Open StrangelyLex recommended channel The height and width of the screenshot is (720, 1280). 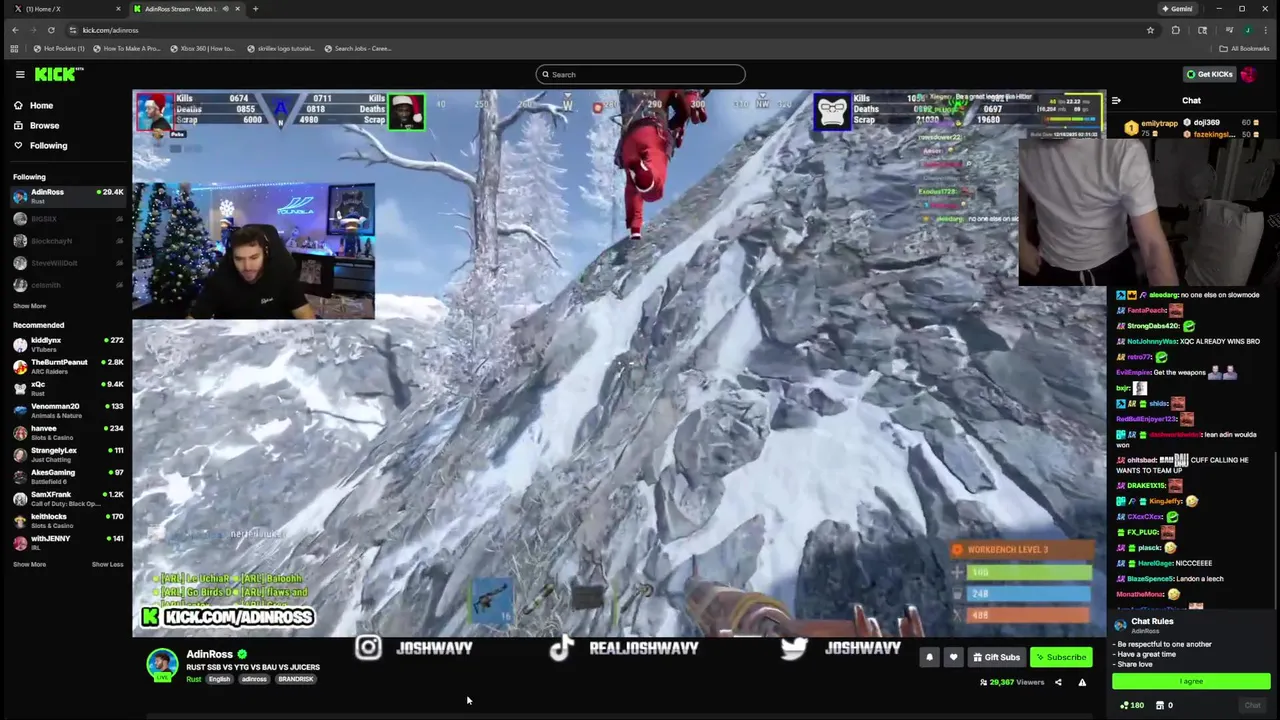click(x=67, y=454)
